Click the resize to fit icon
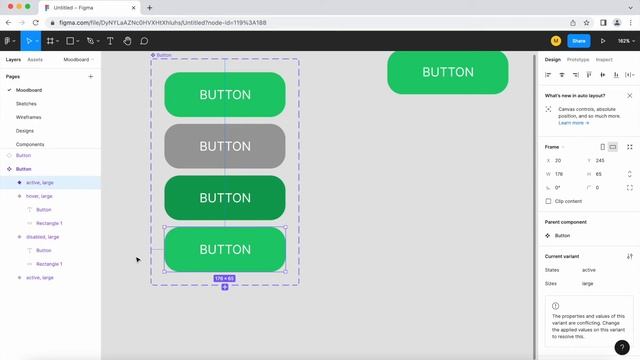 pyautogui.click(x=630, y=147)
